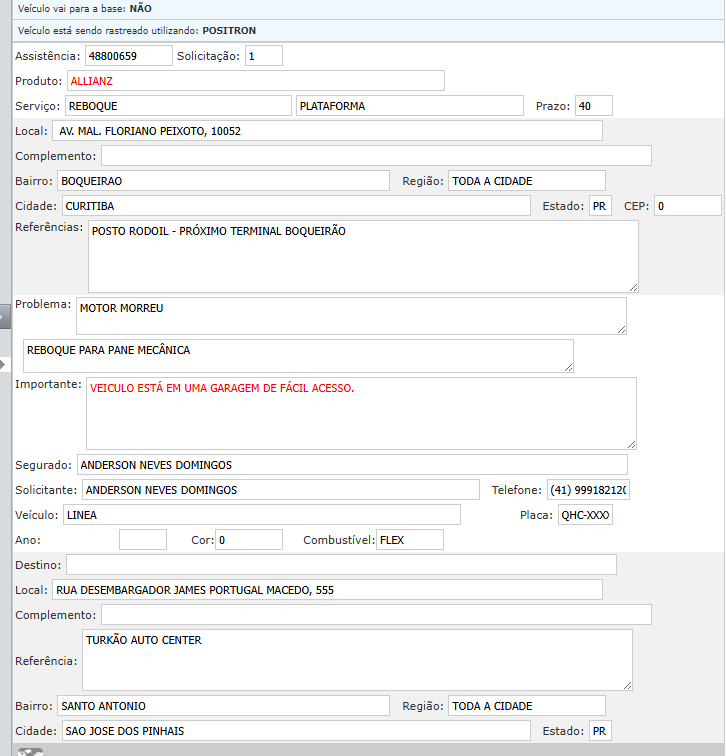The image size is (726, 756).
Task: Select the Prazo field
Action: click(x=593, y=106)
